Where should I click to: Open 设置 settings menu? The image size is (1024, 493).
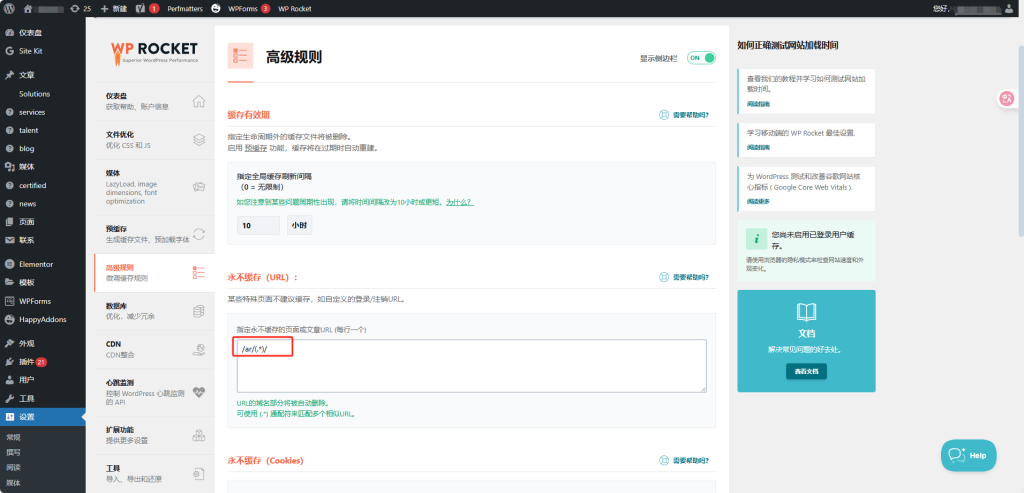[x=42, y=417]
